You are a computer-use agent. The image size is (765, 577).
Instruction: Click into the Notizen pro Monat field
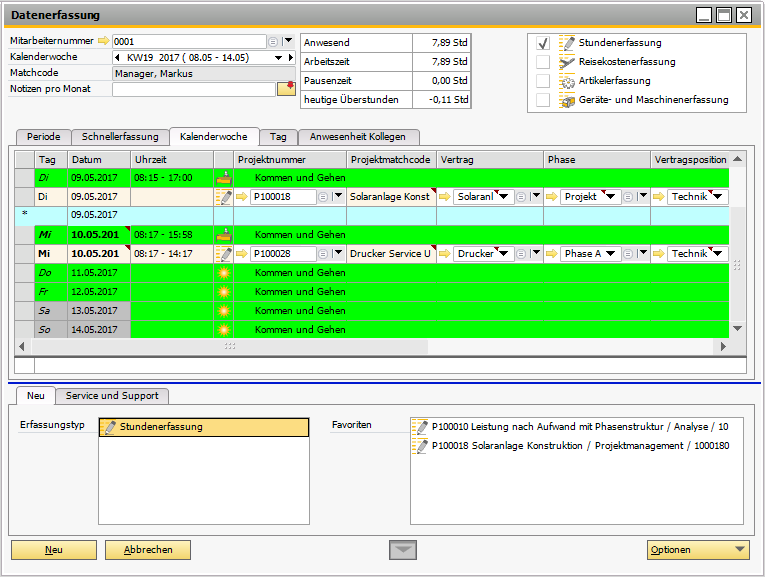pyautogui.click(x=194, y=89)
